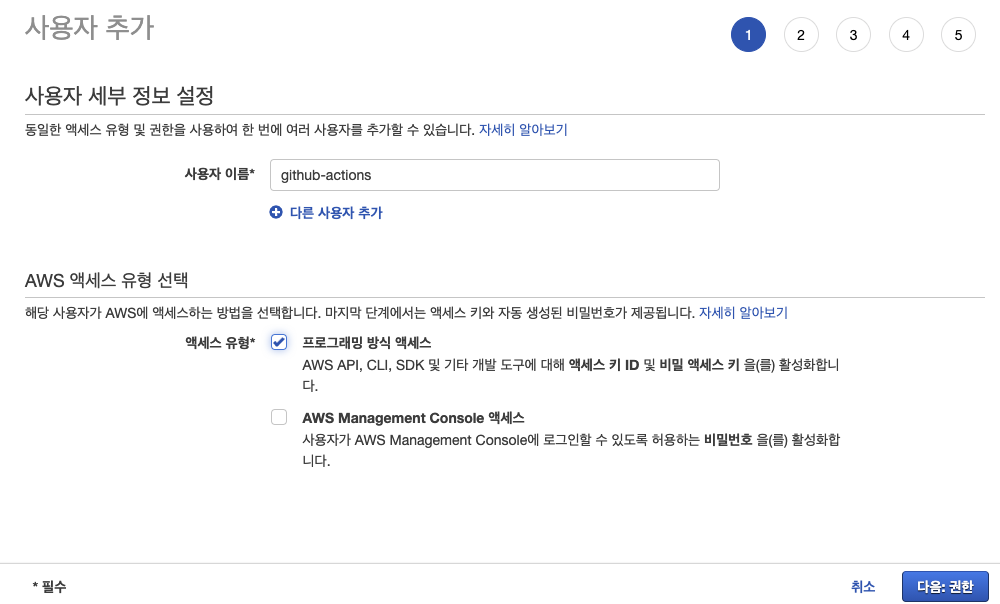1000x604 pixels.
Task: Enable the AWS Management Console 액세스 checkbox
Action: tap(279, 418)
